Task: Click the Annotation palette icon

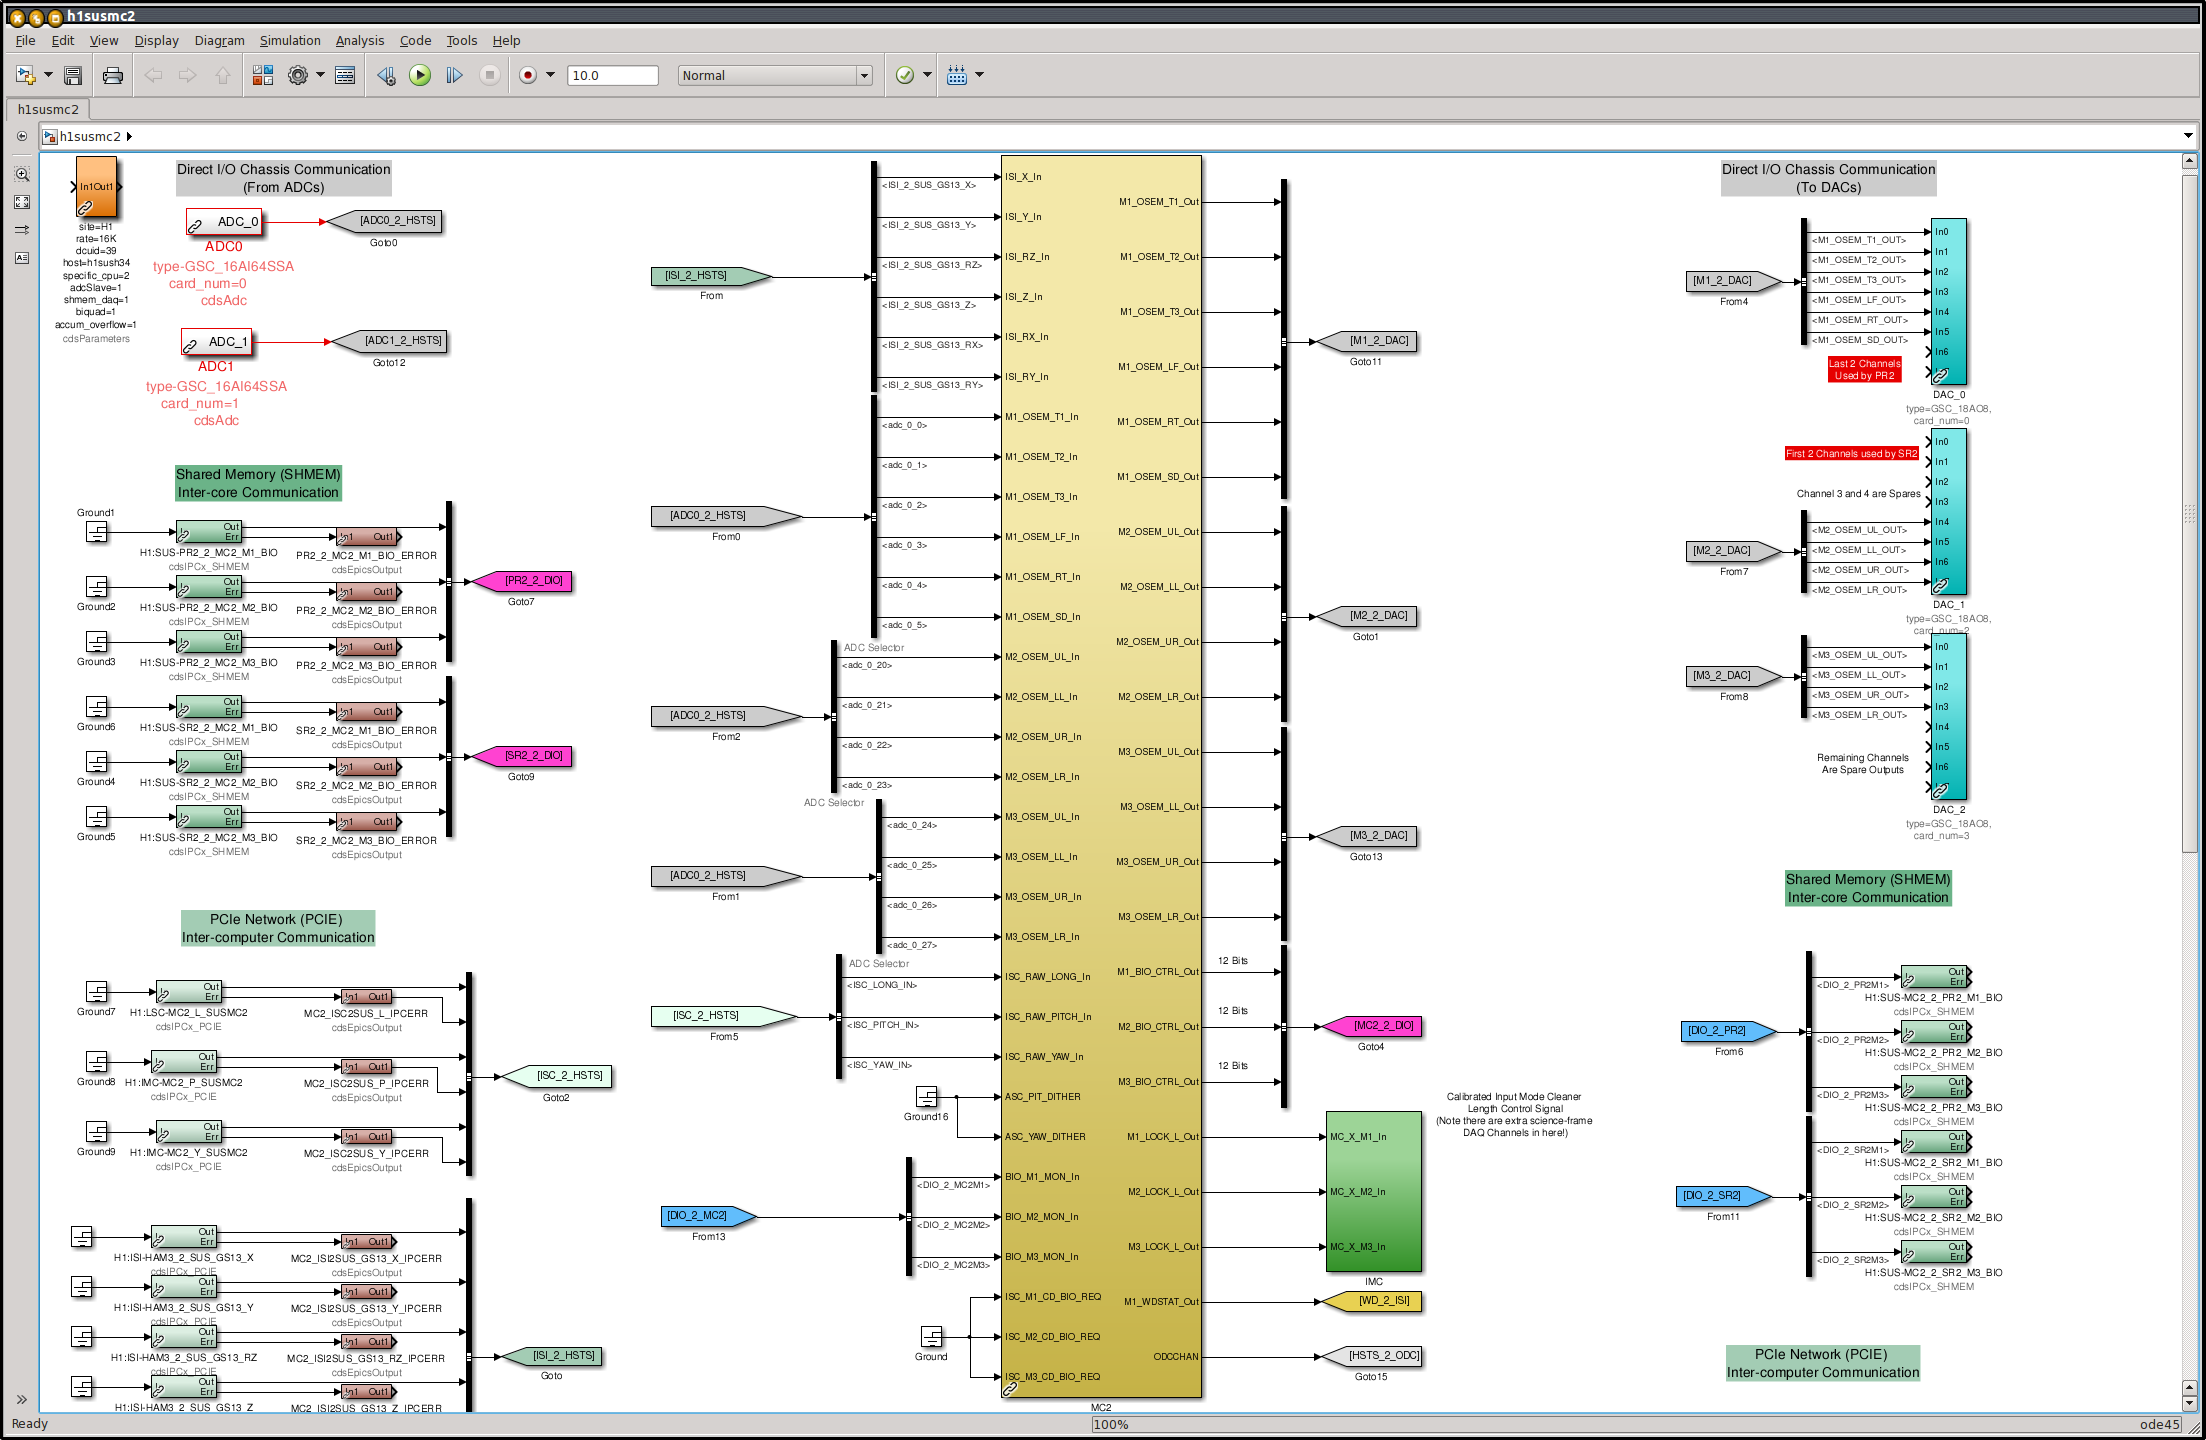Action: [x=22, y=258]
